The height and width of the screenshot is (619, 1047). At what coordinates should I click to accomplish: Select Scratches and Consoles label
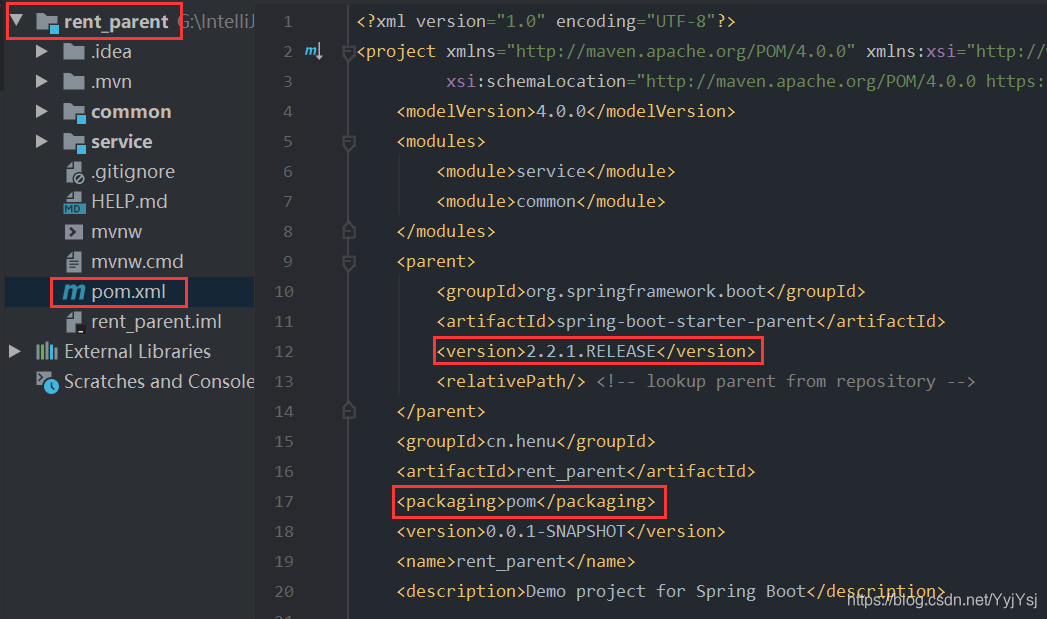(x=159, y=381)
